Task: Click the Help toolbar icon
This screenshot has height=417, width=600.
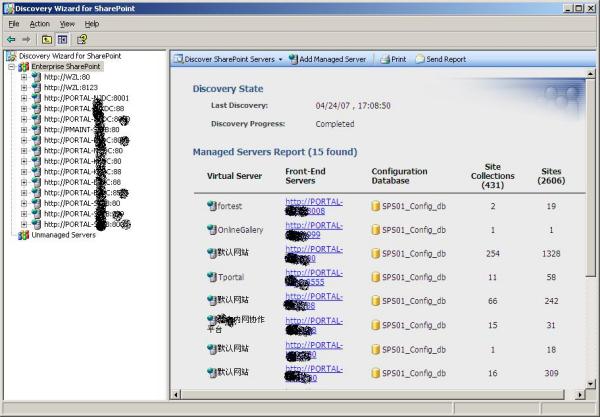Action: click(82, 39)
